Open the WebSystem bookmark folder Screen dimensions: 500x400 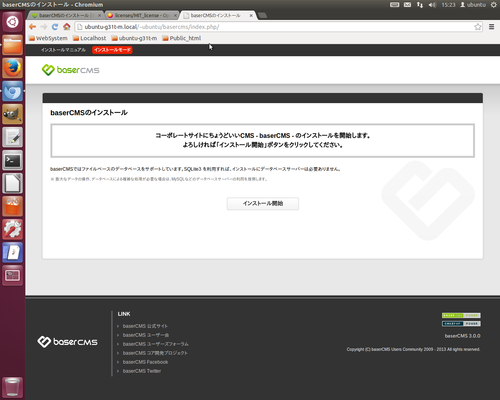[48, 38]
